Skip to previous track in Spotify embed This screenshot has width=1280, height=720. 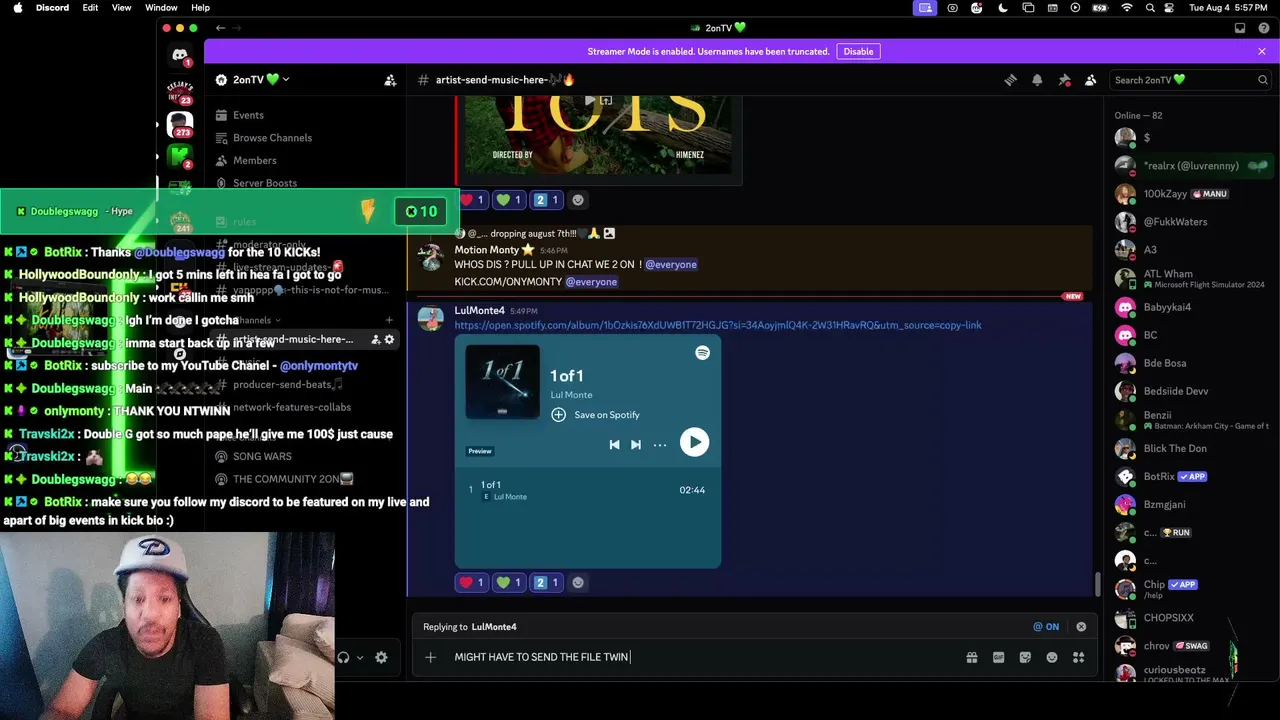tap(614, 445)
